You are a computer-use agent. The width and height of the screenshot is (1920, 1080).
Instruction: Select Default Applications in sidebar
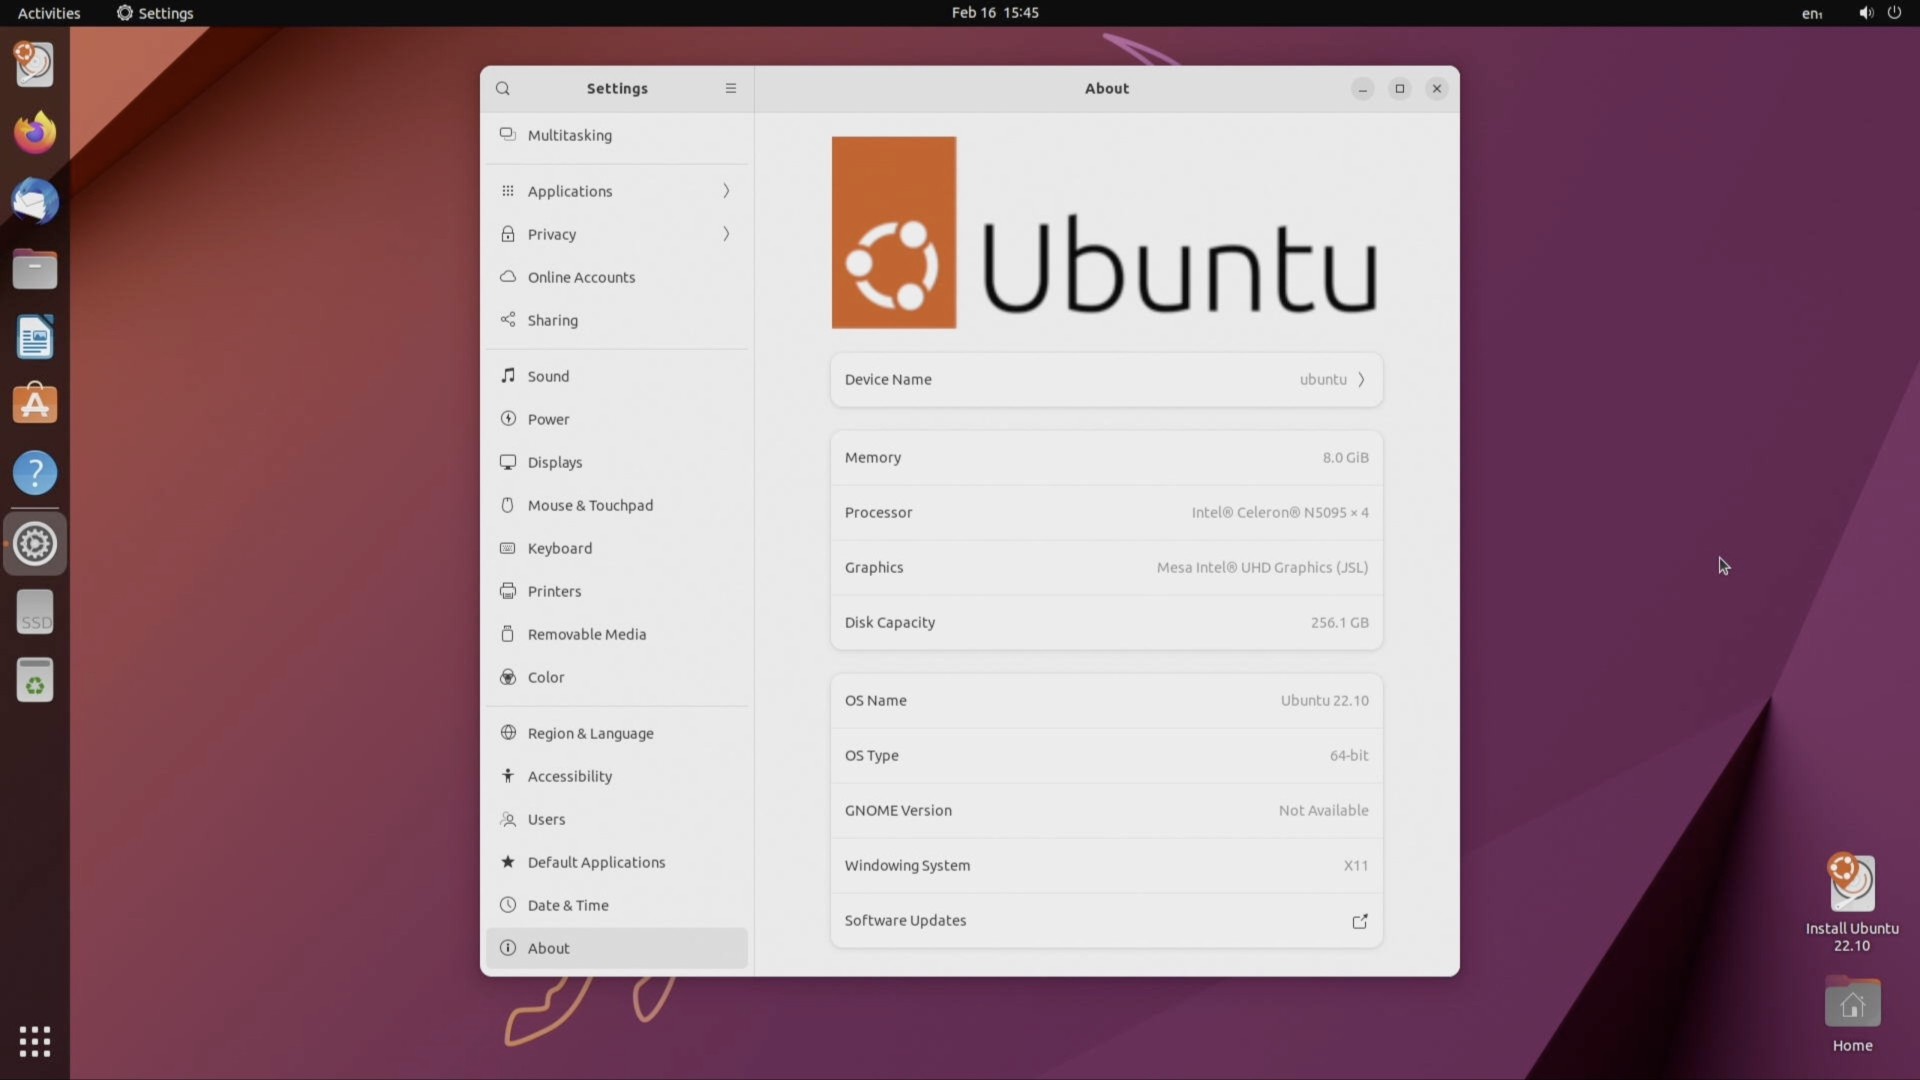point(617,862)
